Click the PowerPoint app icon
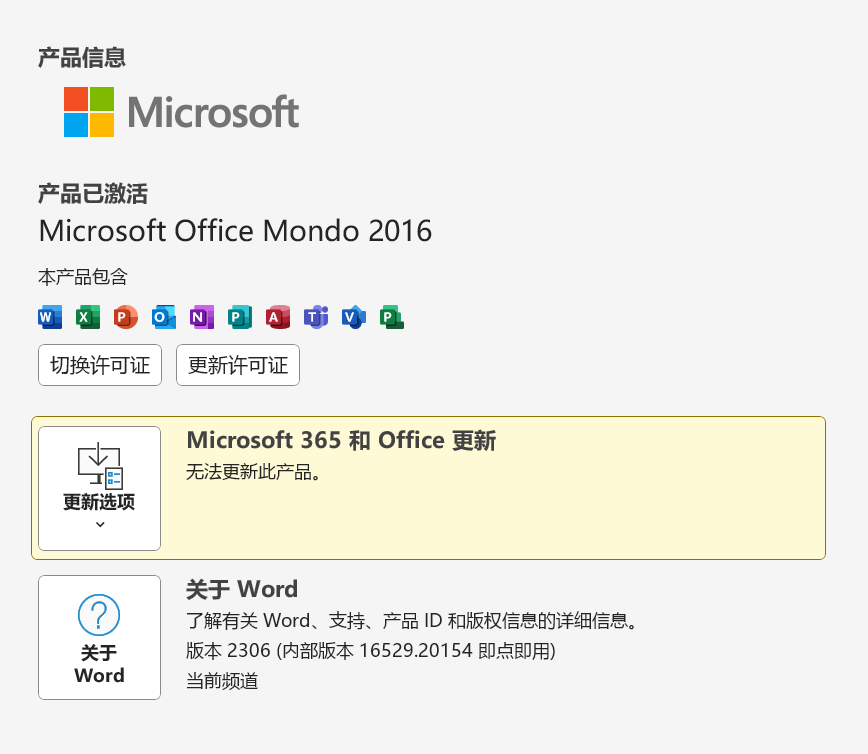Viewport: 868px width, 754px height. [126, 317]
